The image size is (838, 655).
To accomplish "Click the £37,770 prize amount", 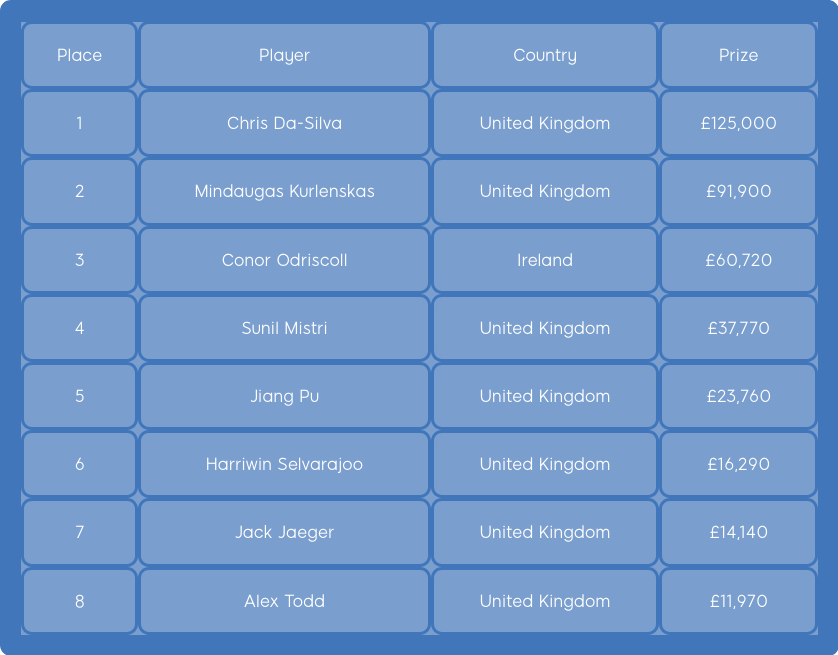I will click(738, 328).
